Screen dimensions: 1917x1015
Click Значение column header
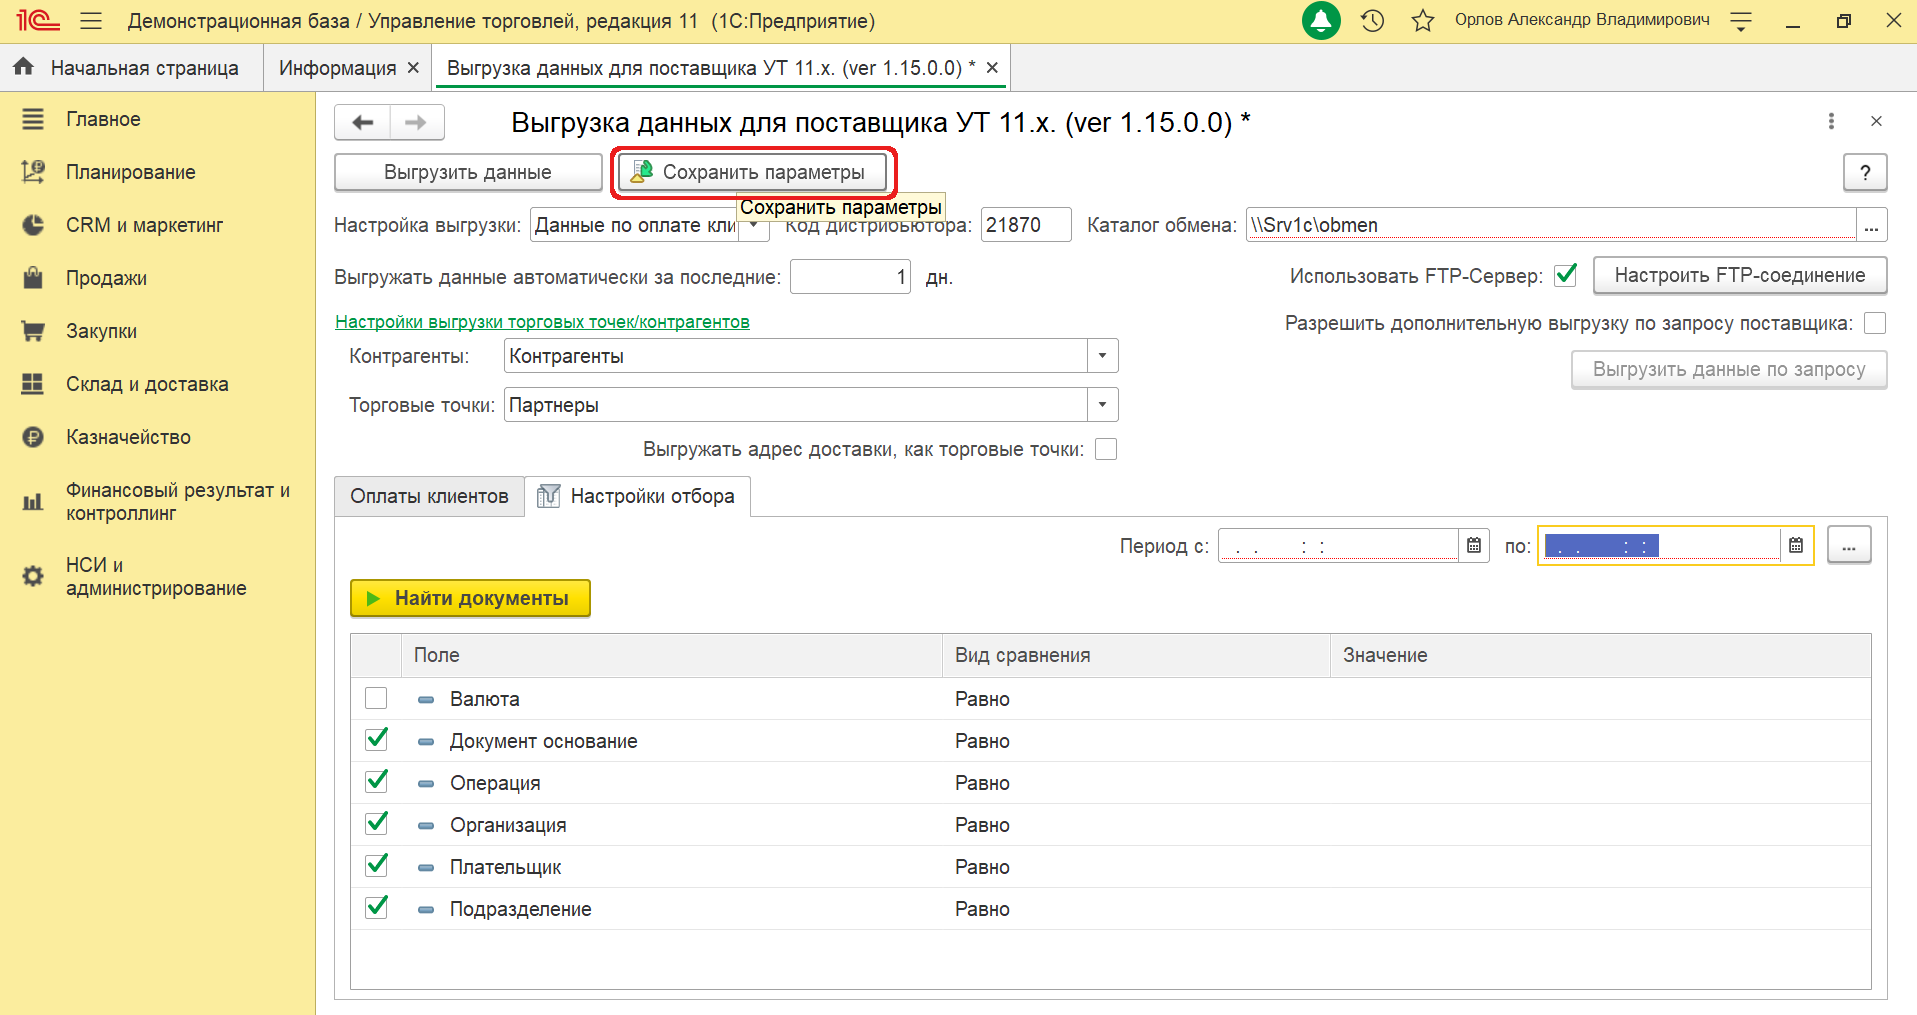click(x=1600, y=655)
